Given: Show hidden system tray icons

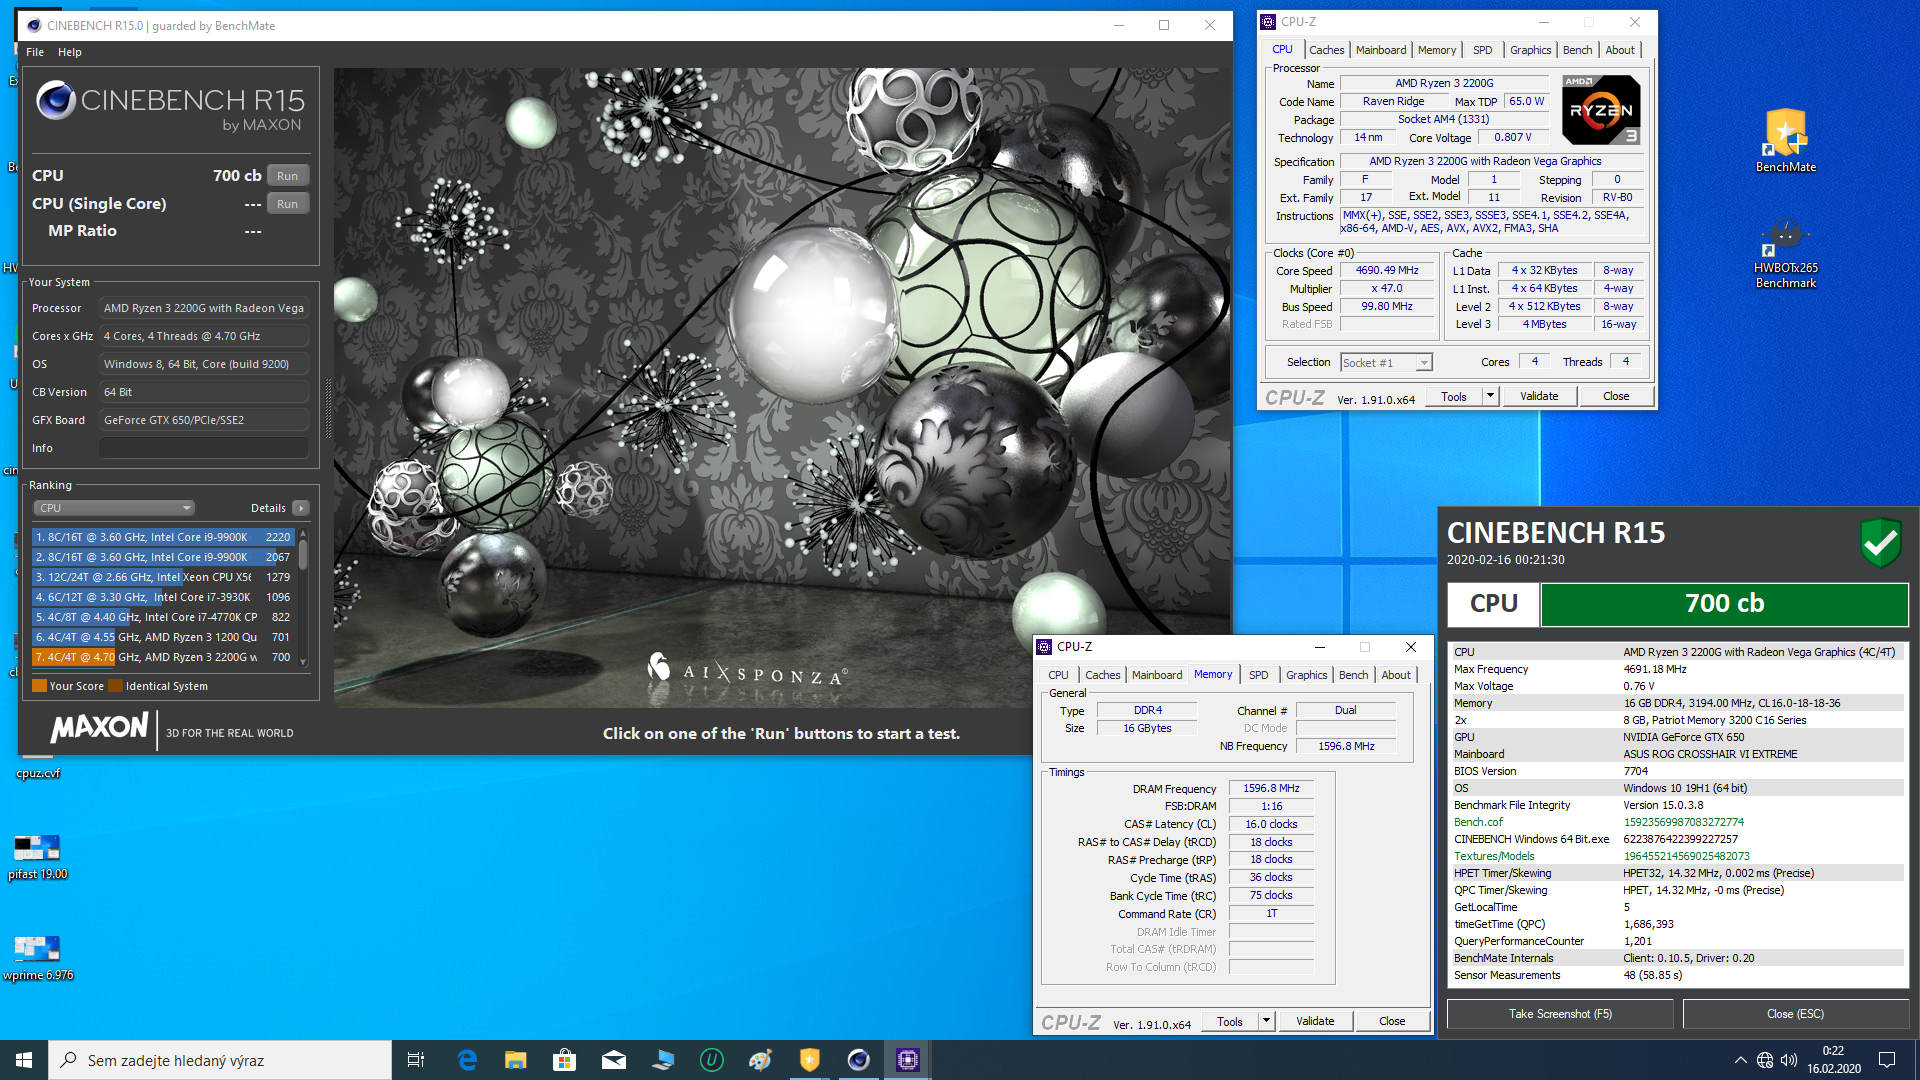Looking at the screenshot, I should (x=1740, y=1060).
